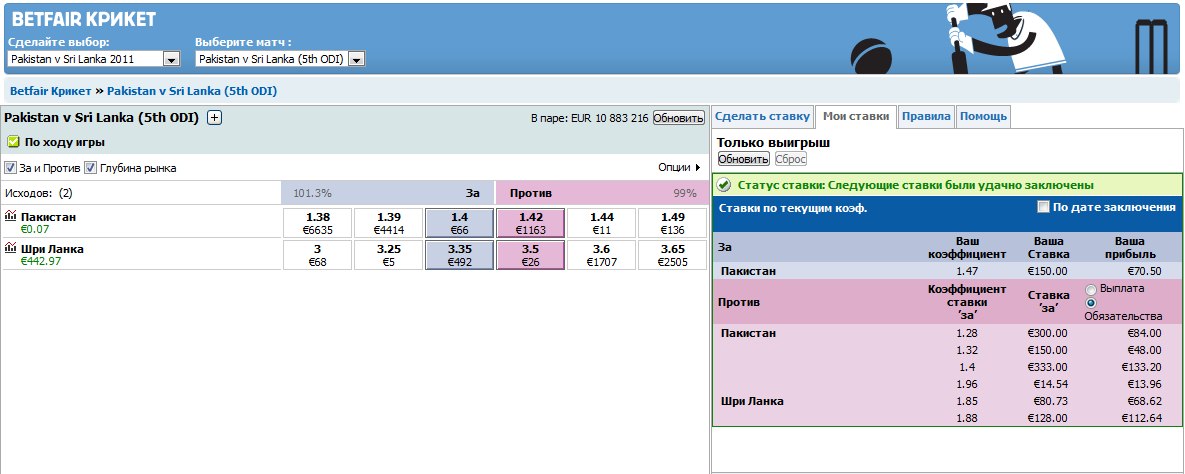Image resolution: width=1185 pixels, height=474 pixels.
Task: Click back bet odds 1.47 row
Action: (948, 271)
